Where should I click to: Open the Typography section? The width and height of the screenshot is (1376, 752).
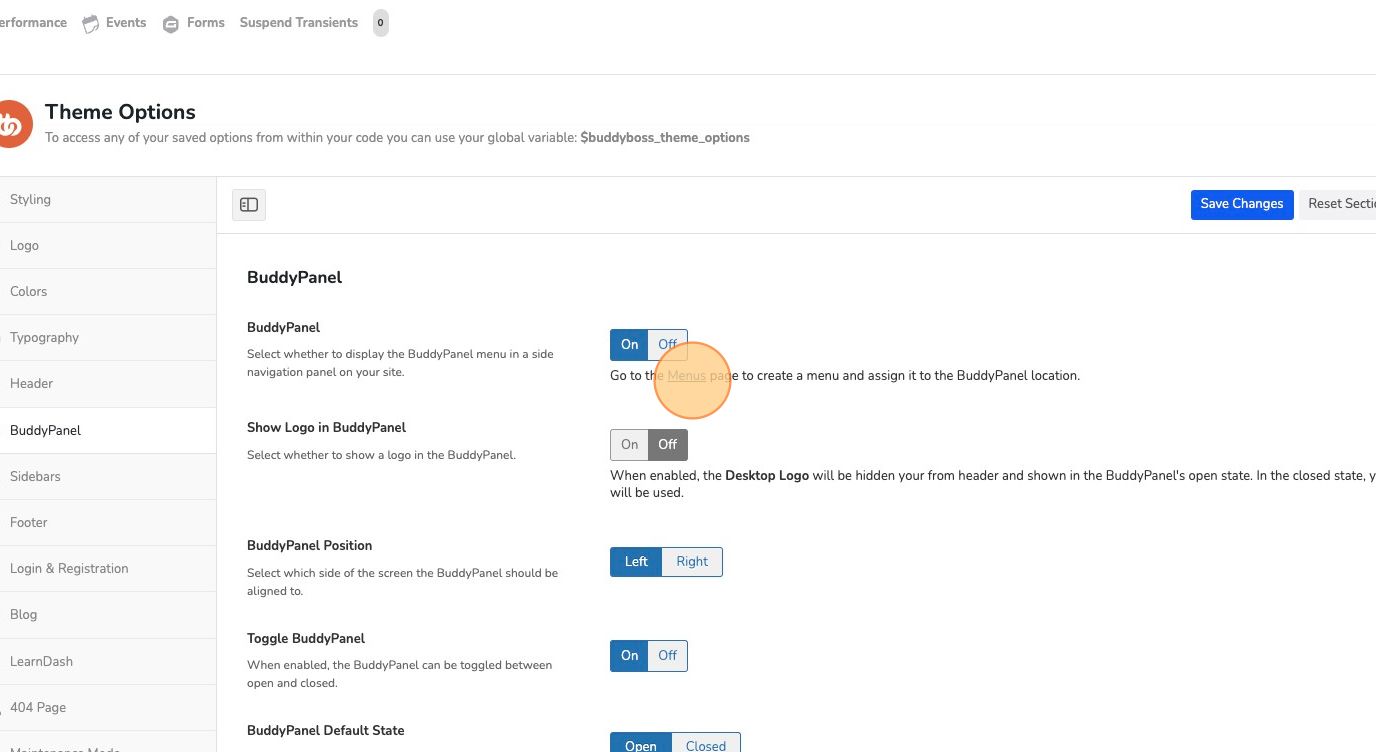(x=108, y=337)
